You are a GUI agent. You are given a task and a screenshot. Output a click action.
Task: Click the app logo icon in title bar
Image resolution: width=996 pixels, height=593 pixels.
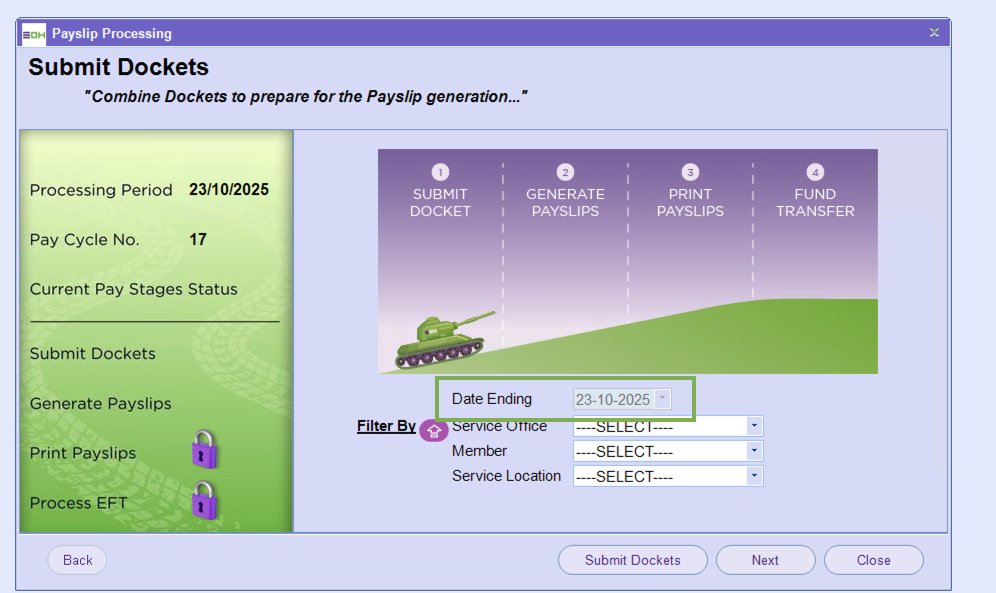[x=34, y=34]
